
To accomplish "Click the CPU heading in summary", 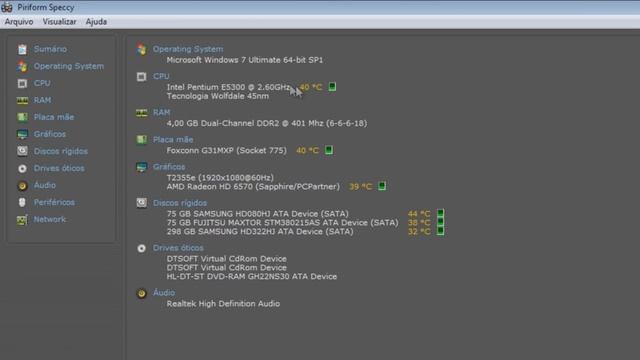I will (x=161, y=76).
